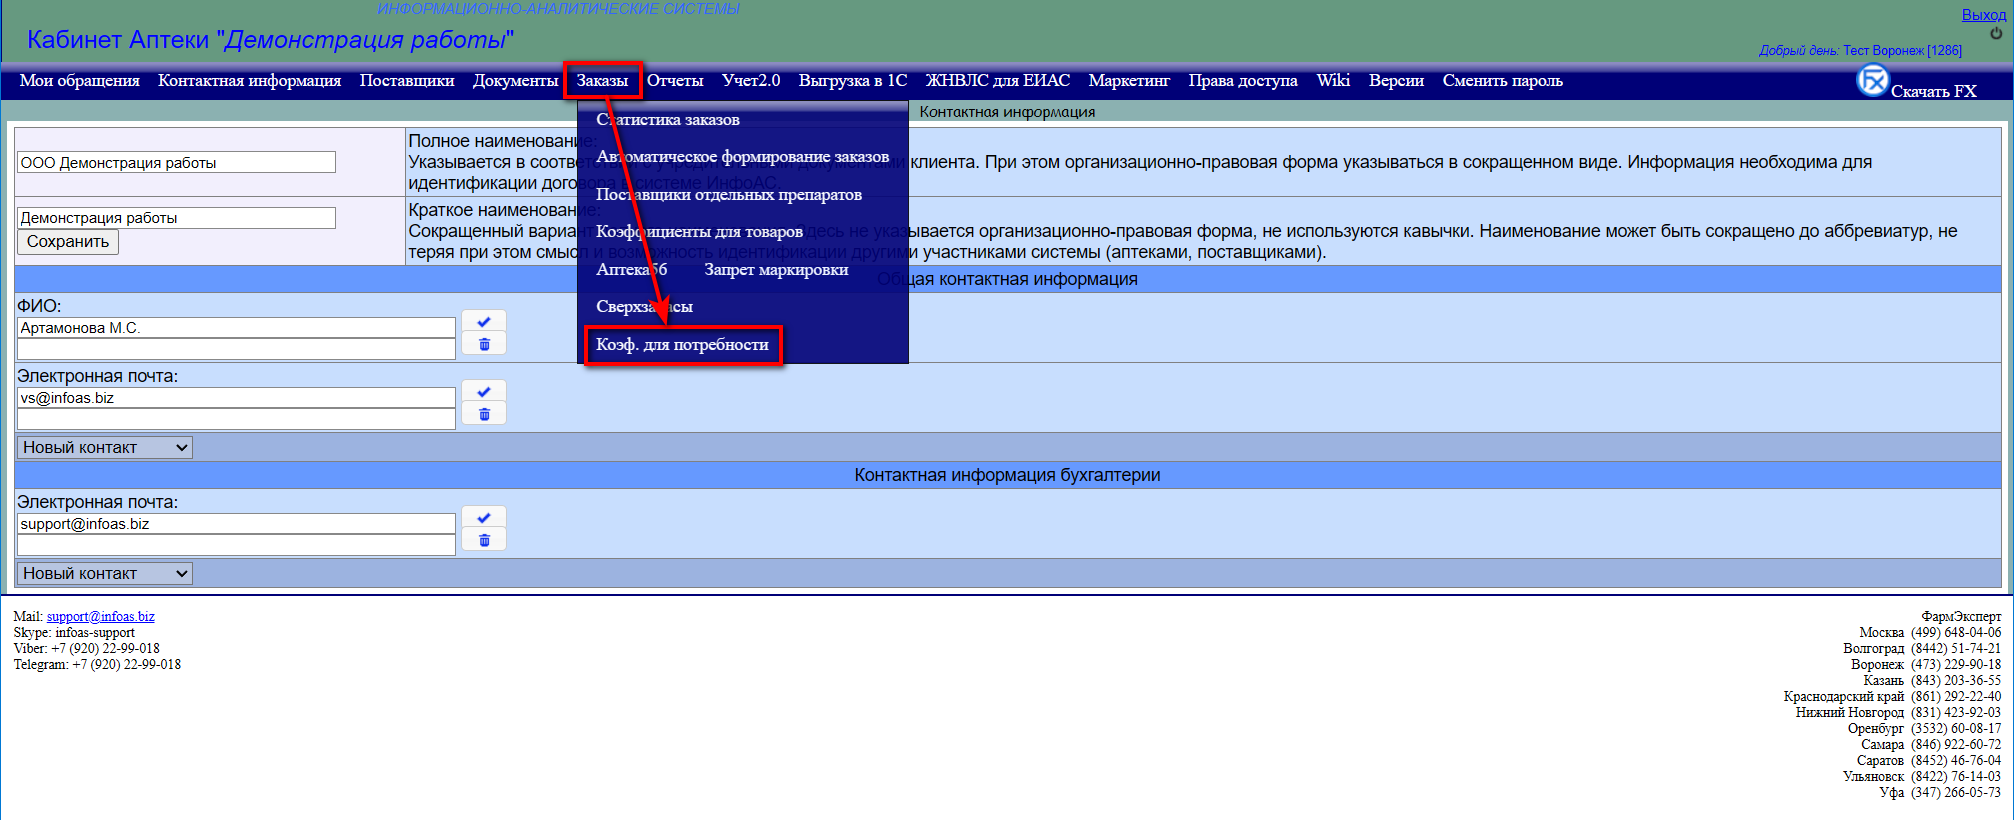Delete the general email using its trash icon
The height and width of the screenshot is (820, 2014).
[x=484, y=414]
